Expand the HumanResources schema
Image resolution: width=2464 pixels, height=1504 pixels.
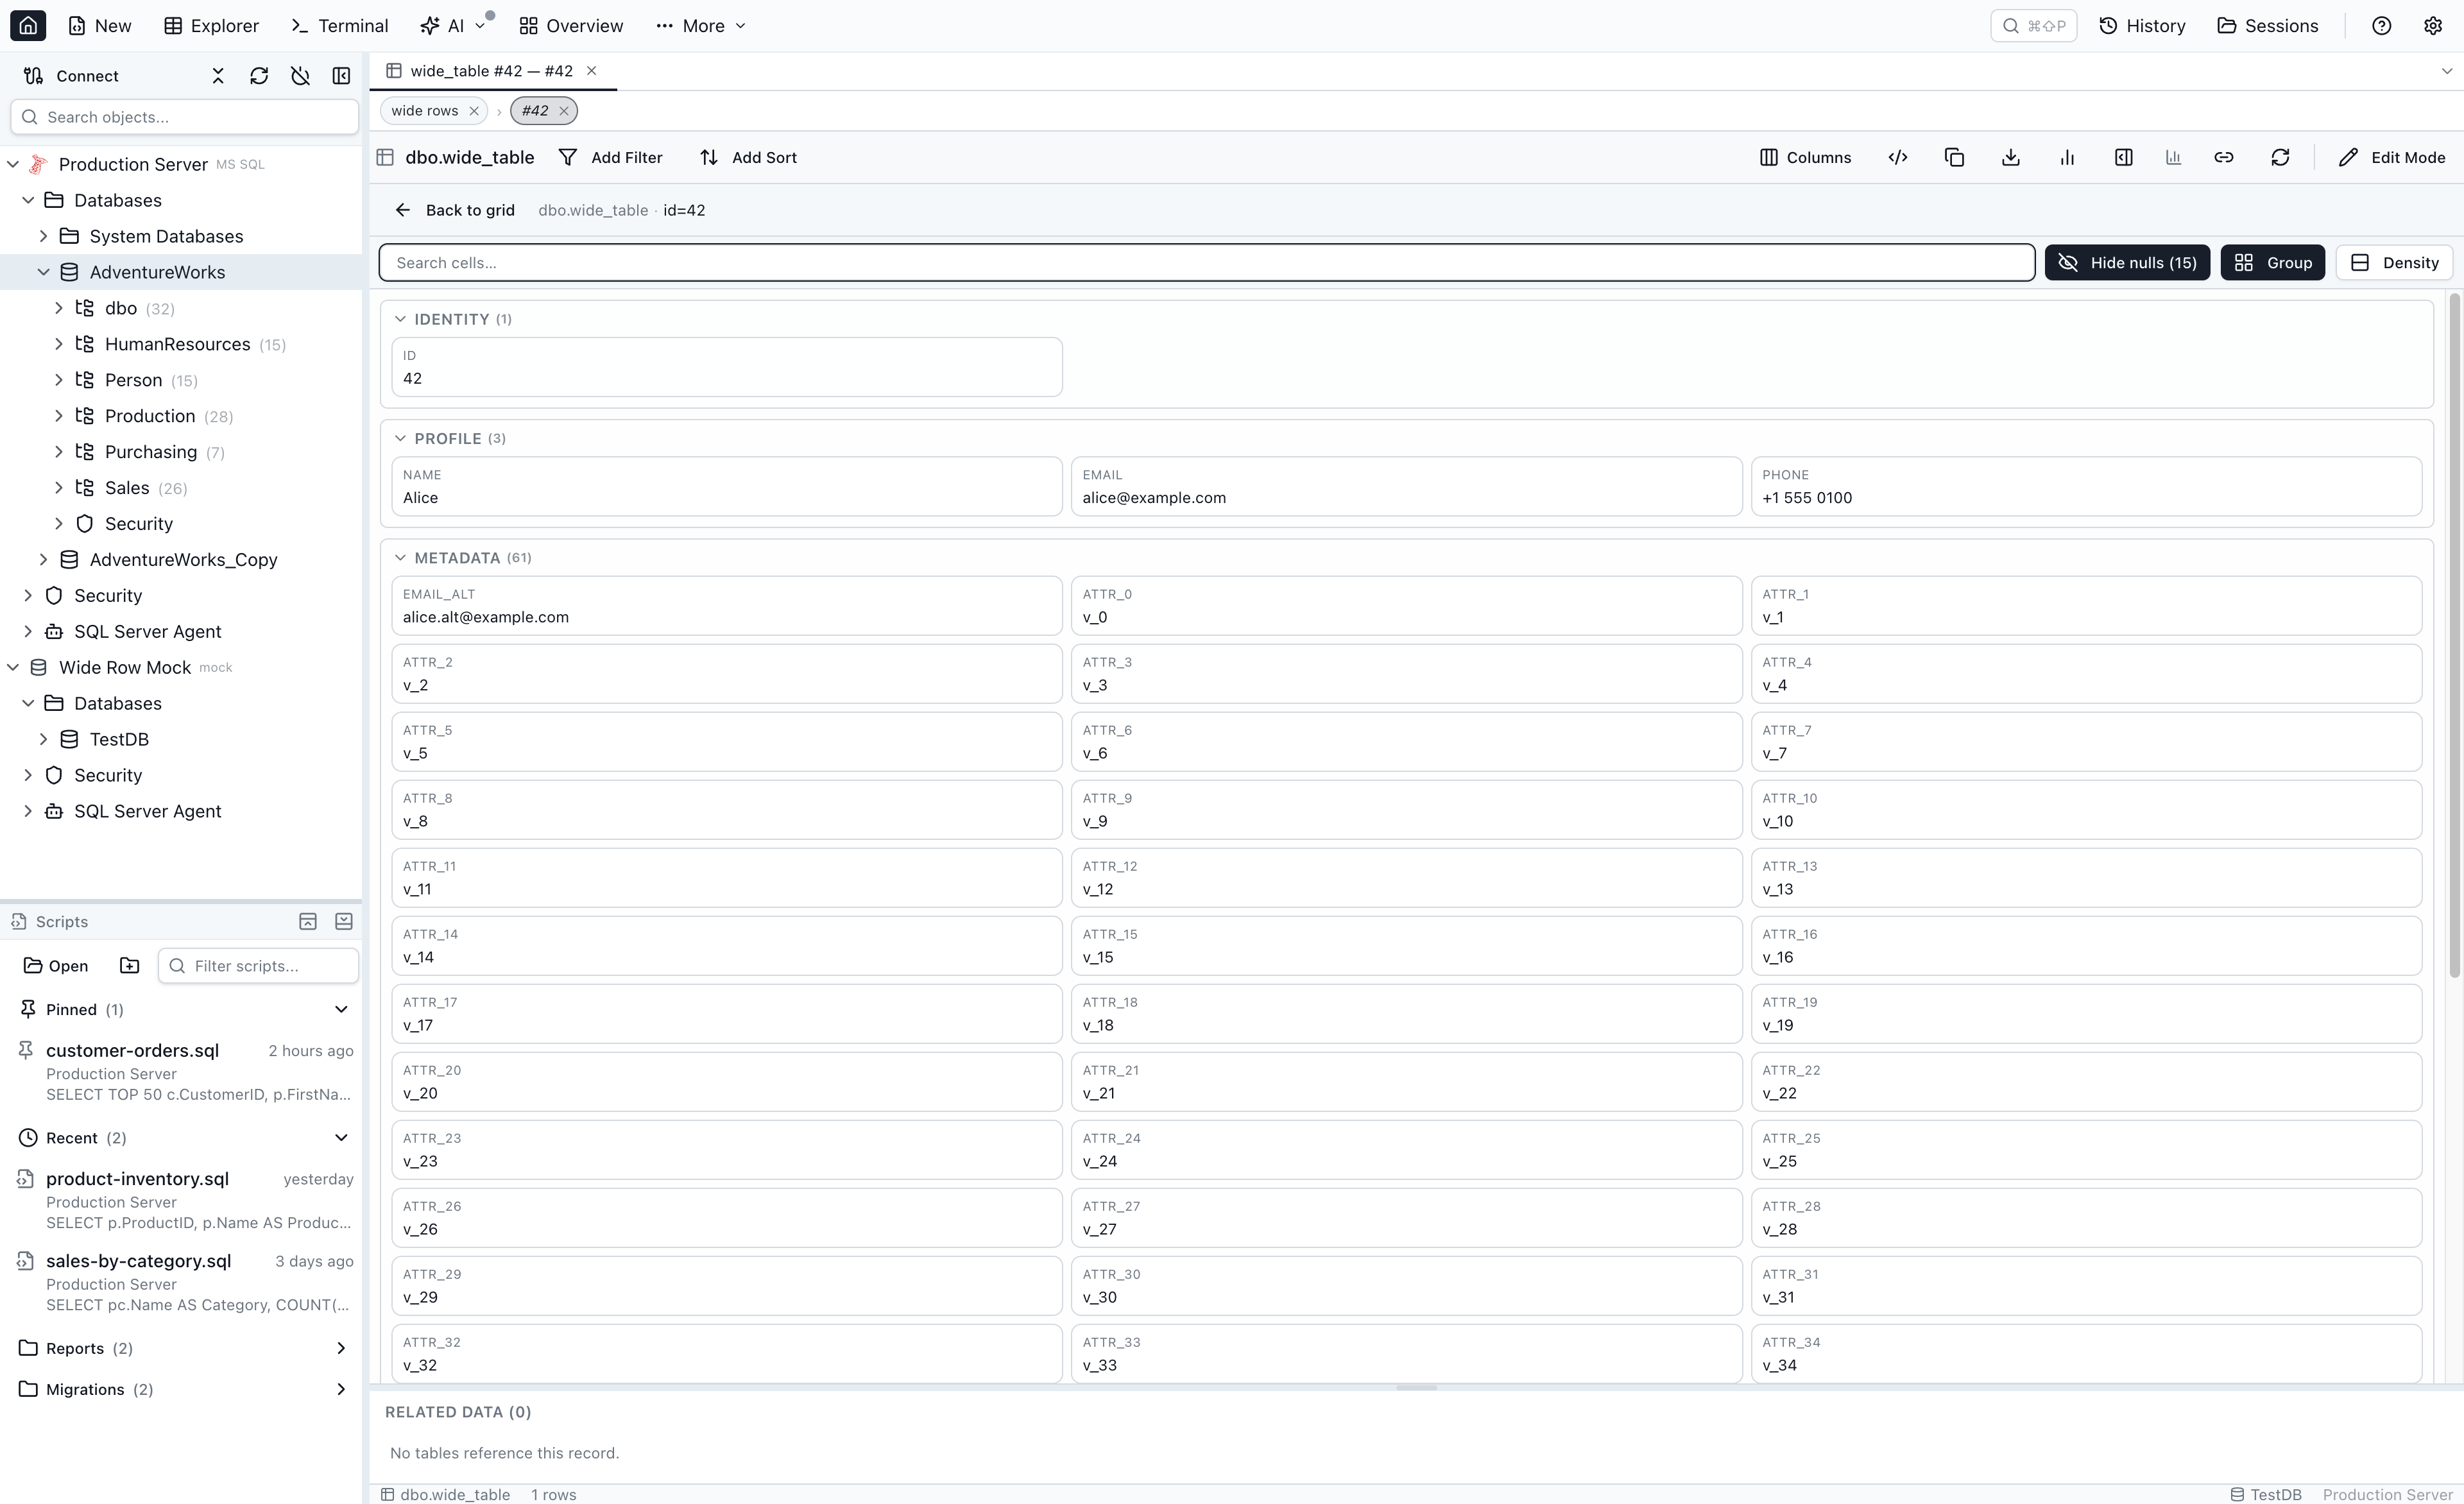(59, 344)
